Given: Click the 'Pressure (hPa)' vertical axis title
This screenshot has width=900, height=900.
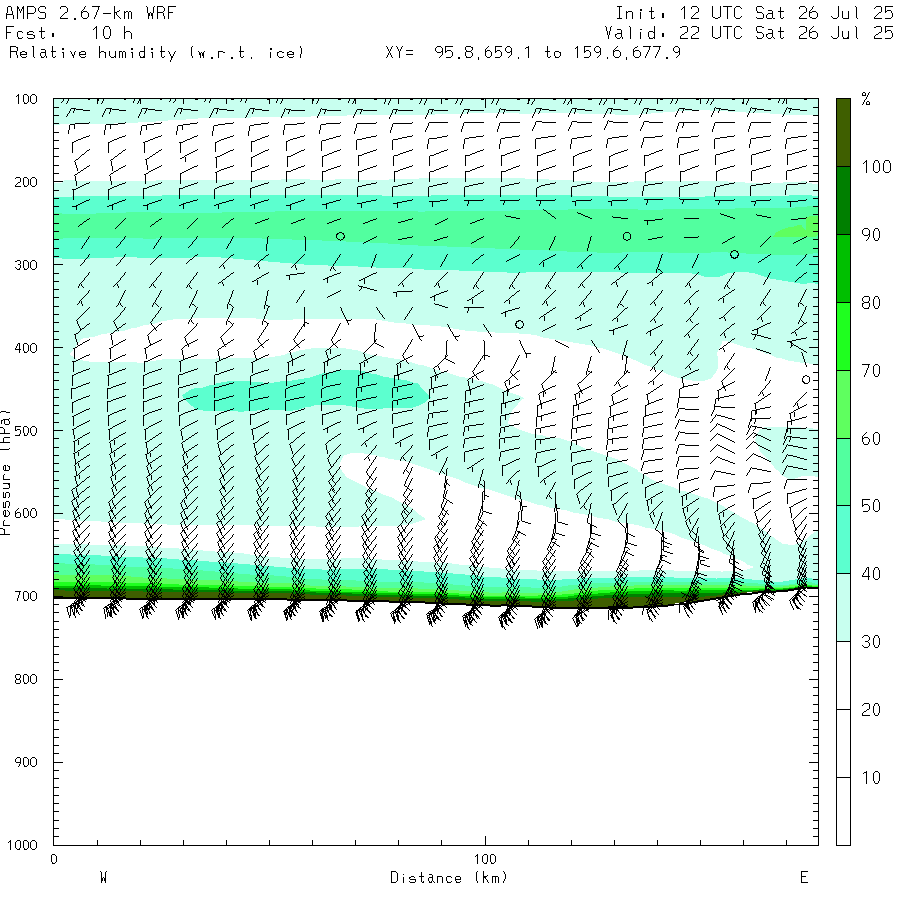Looking at the screenshot, I should pyautogui.click(x=5, y=472).
